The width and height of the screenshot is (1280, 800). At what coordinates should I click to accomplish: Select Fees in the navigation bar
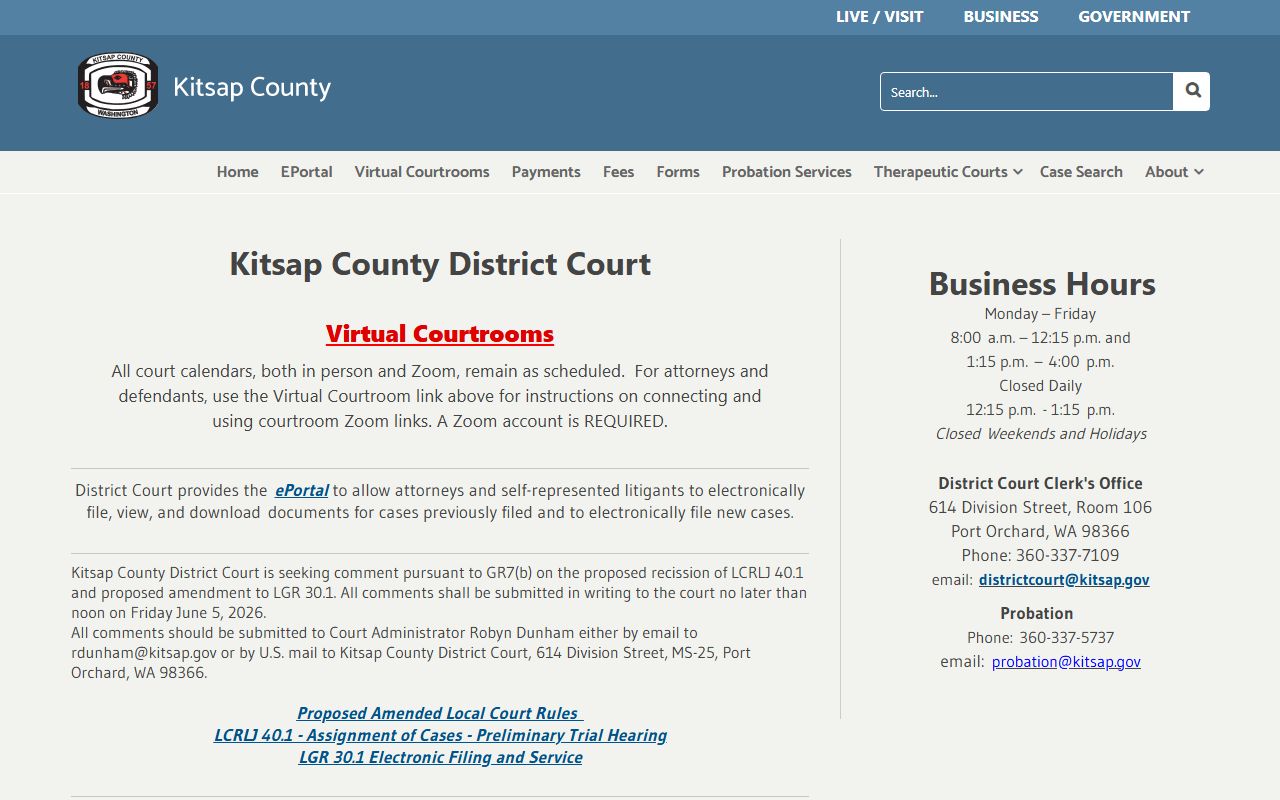pyautogui.click(x=618, y=172)
